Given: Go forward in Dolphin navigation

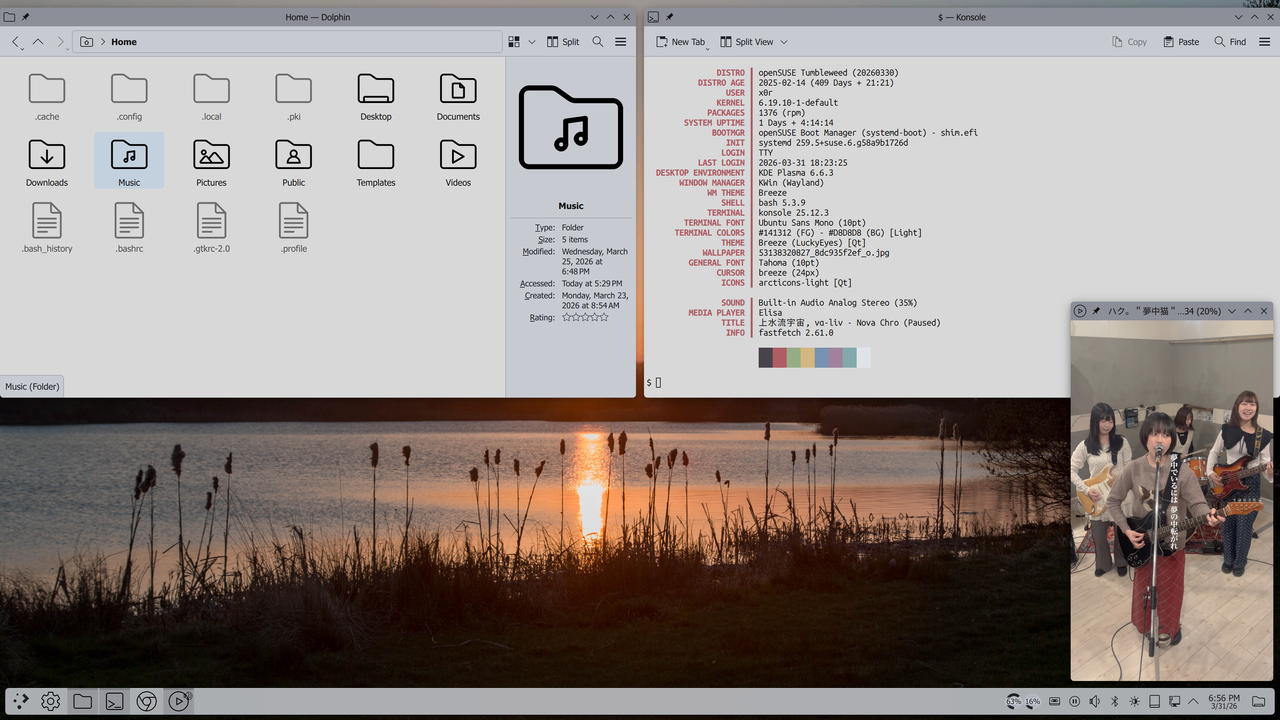Looking at the screenshot, I should pyautogui.click(x=60, y=42).
